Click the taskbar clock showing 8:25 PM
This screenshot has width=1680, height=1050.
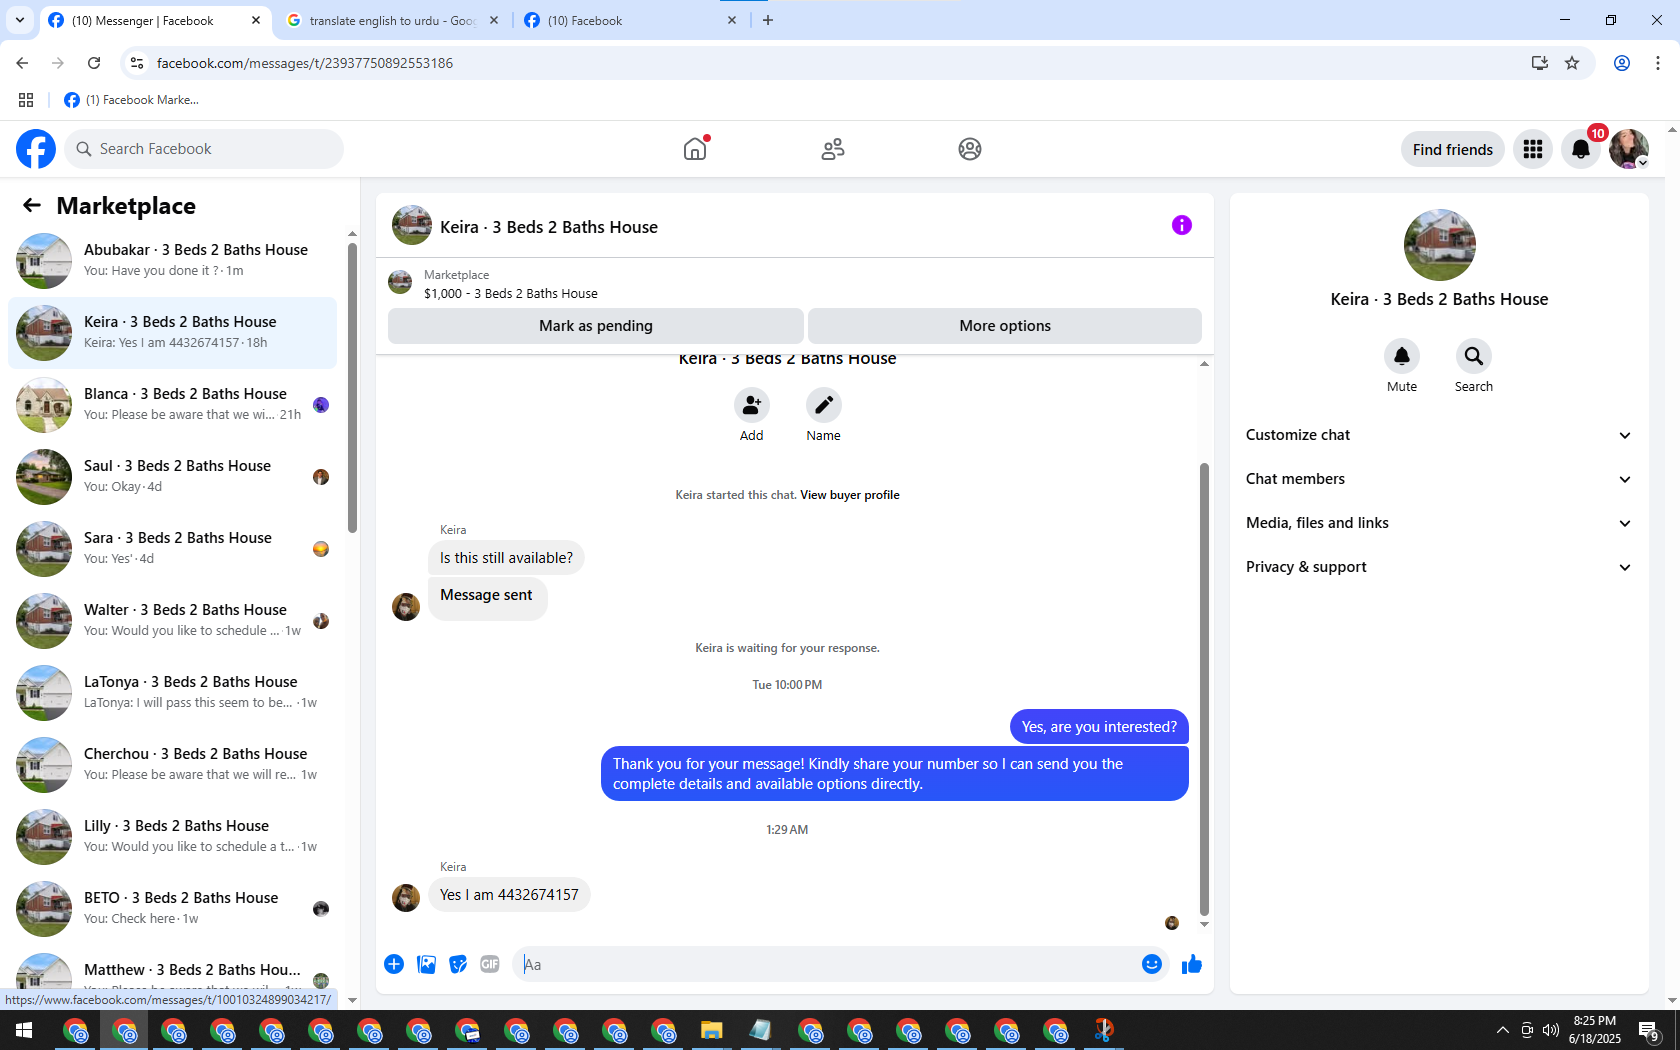(1595, 1030)
